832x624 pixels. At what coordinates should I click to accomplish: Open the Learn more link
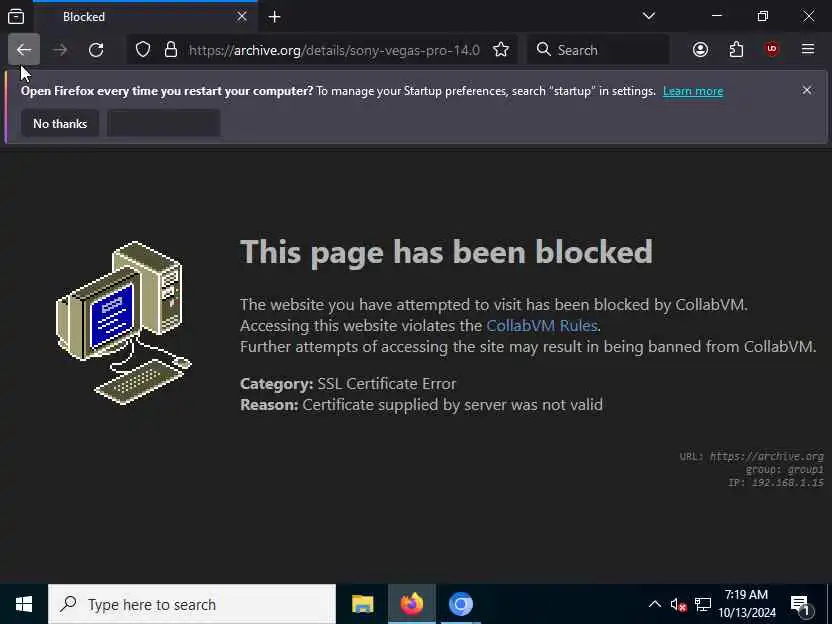[693, 91]
